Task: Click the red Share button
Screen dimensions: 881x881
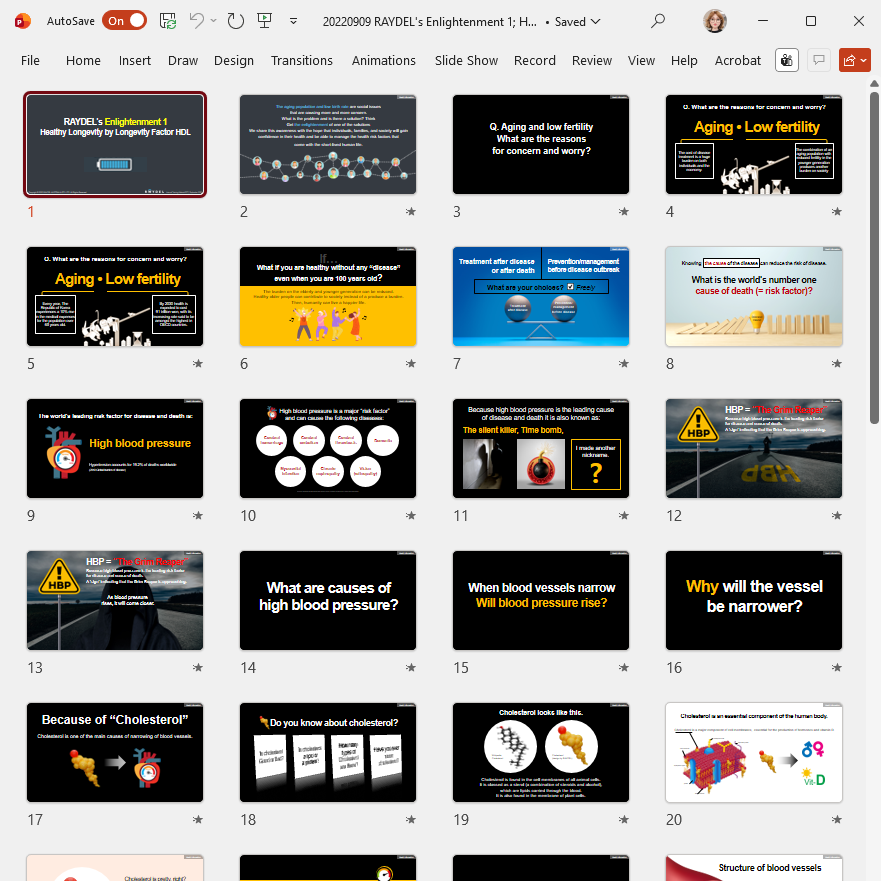Action: (855, 60)
